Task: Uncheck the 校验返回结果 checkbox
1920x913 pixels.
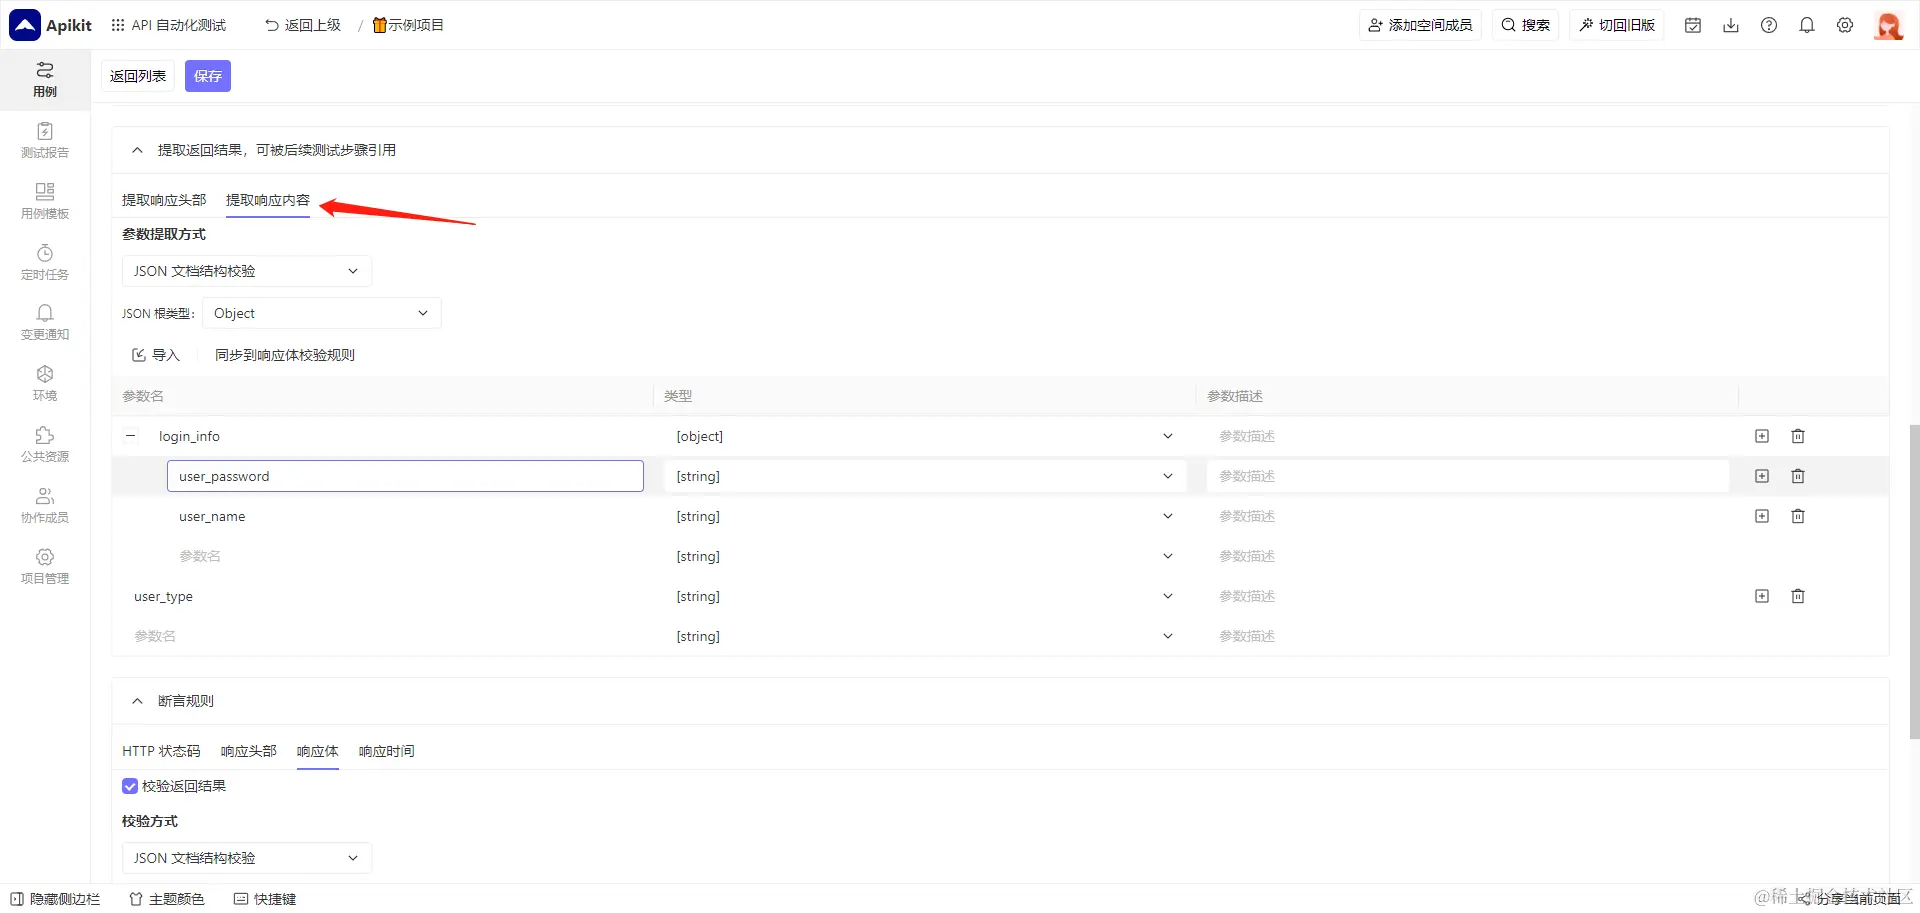Action: coord(130,786)
